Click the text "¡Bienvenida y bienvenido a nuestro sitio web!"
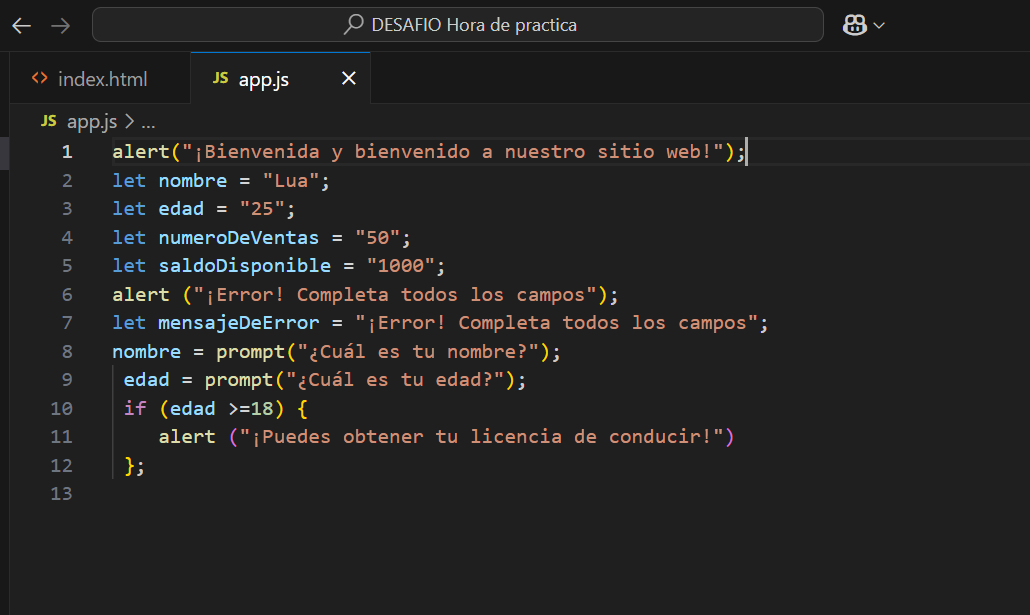This screenshot has width=1030, height=615. pos(453,152)
